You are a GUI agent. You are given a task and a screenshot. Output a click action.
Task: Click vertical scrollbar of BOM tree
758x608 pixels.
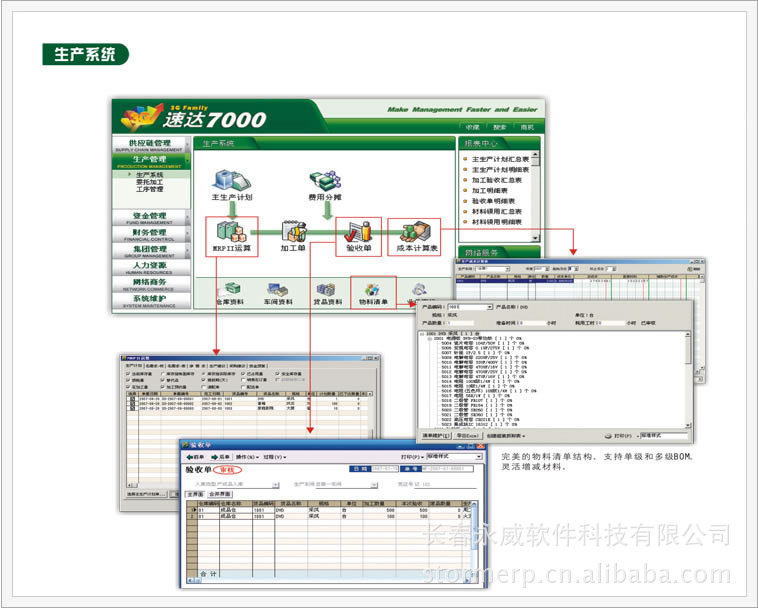(x=688, y=380)
